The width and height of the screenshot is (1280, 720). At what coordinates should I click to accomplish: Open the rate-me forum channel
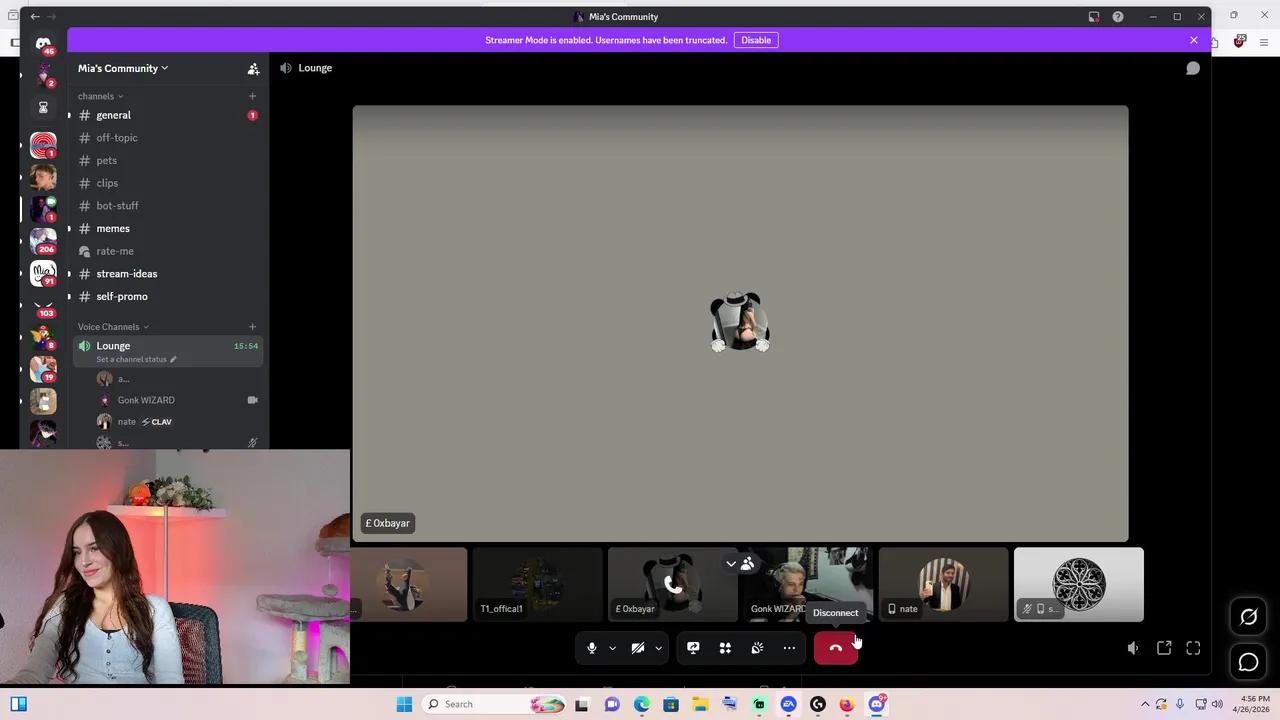[x=166, y=251]
